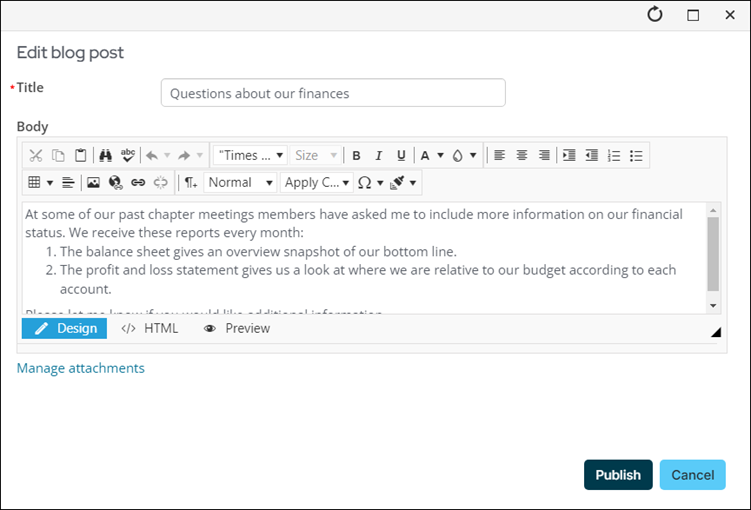Screen dimensions: 751x510
Task: Toggle Underline formatting
Action: pyautogui.click(x=401, y=155)
